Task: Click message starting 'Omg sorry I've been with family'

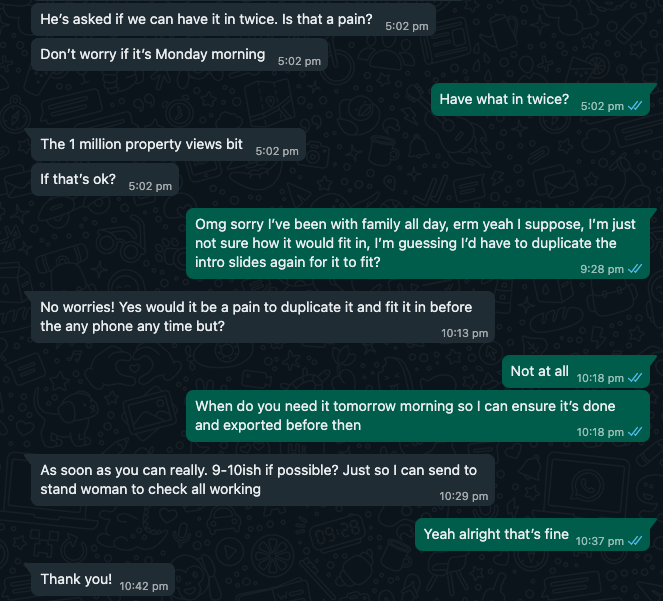Action: [418, 244]
